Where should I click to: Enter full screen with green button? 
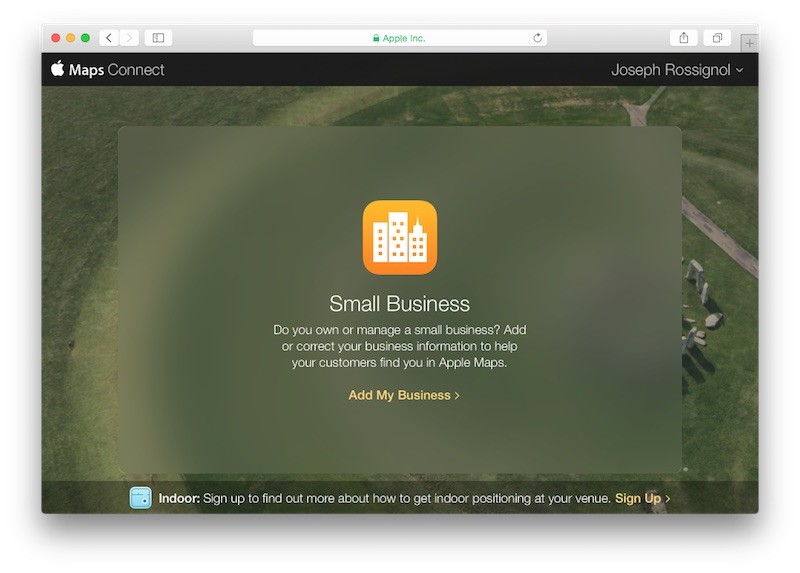point(85,38)
